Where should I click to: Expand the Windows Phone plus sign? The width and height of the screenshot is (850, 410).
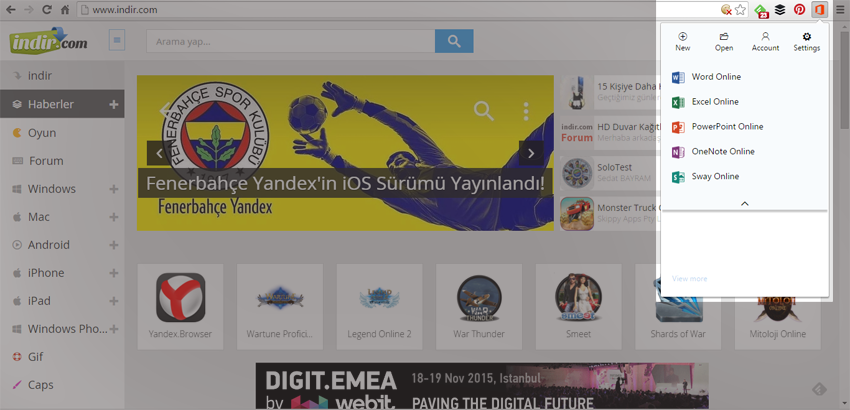[114, 329]
